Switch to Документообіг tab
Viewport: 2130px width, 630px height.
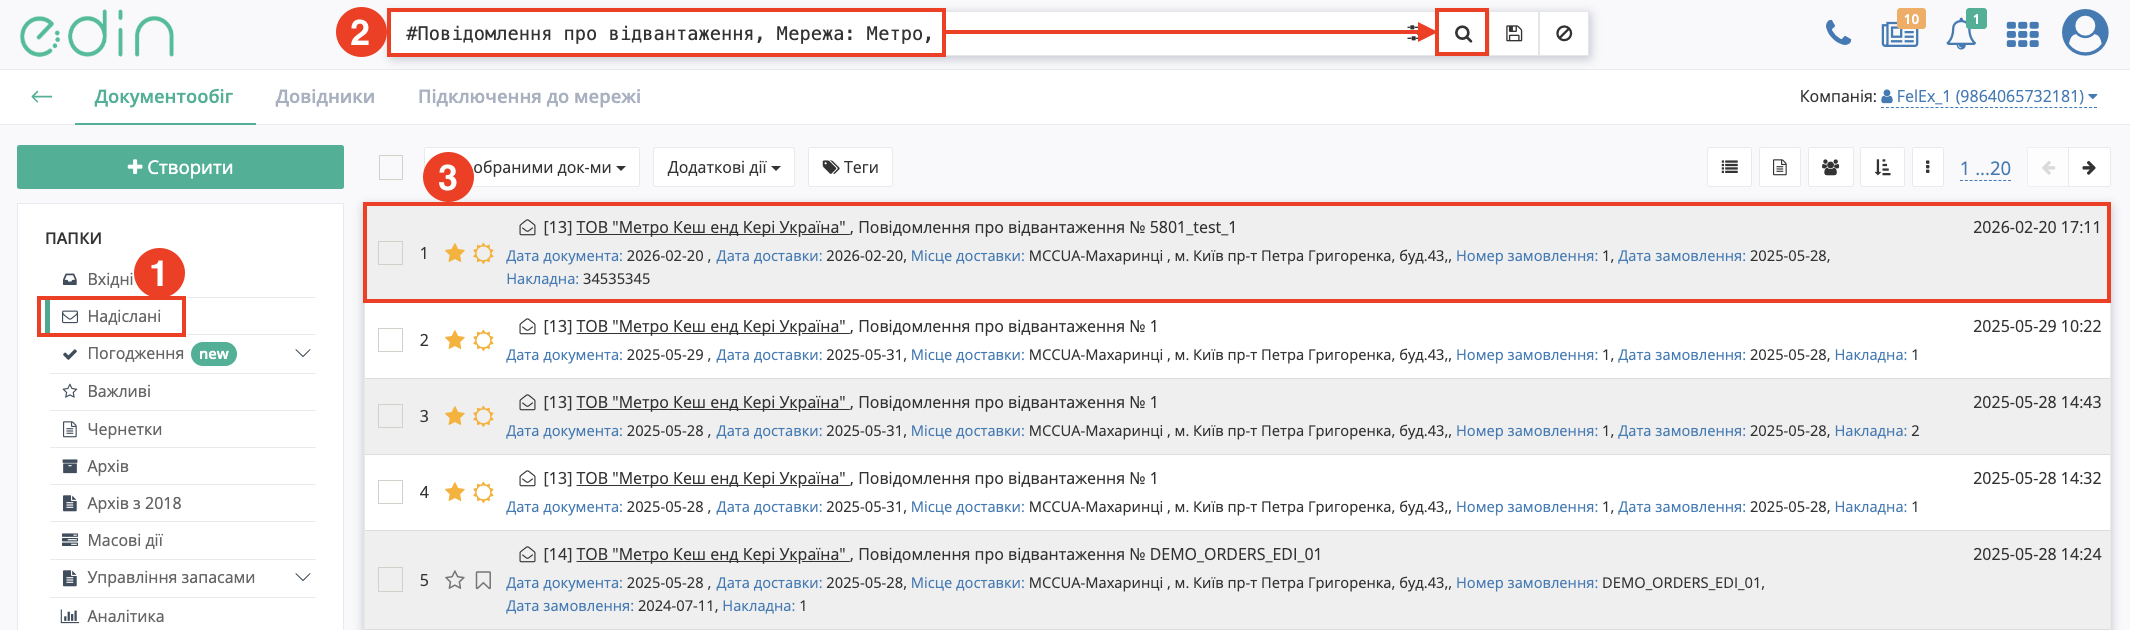coord(164,97)
